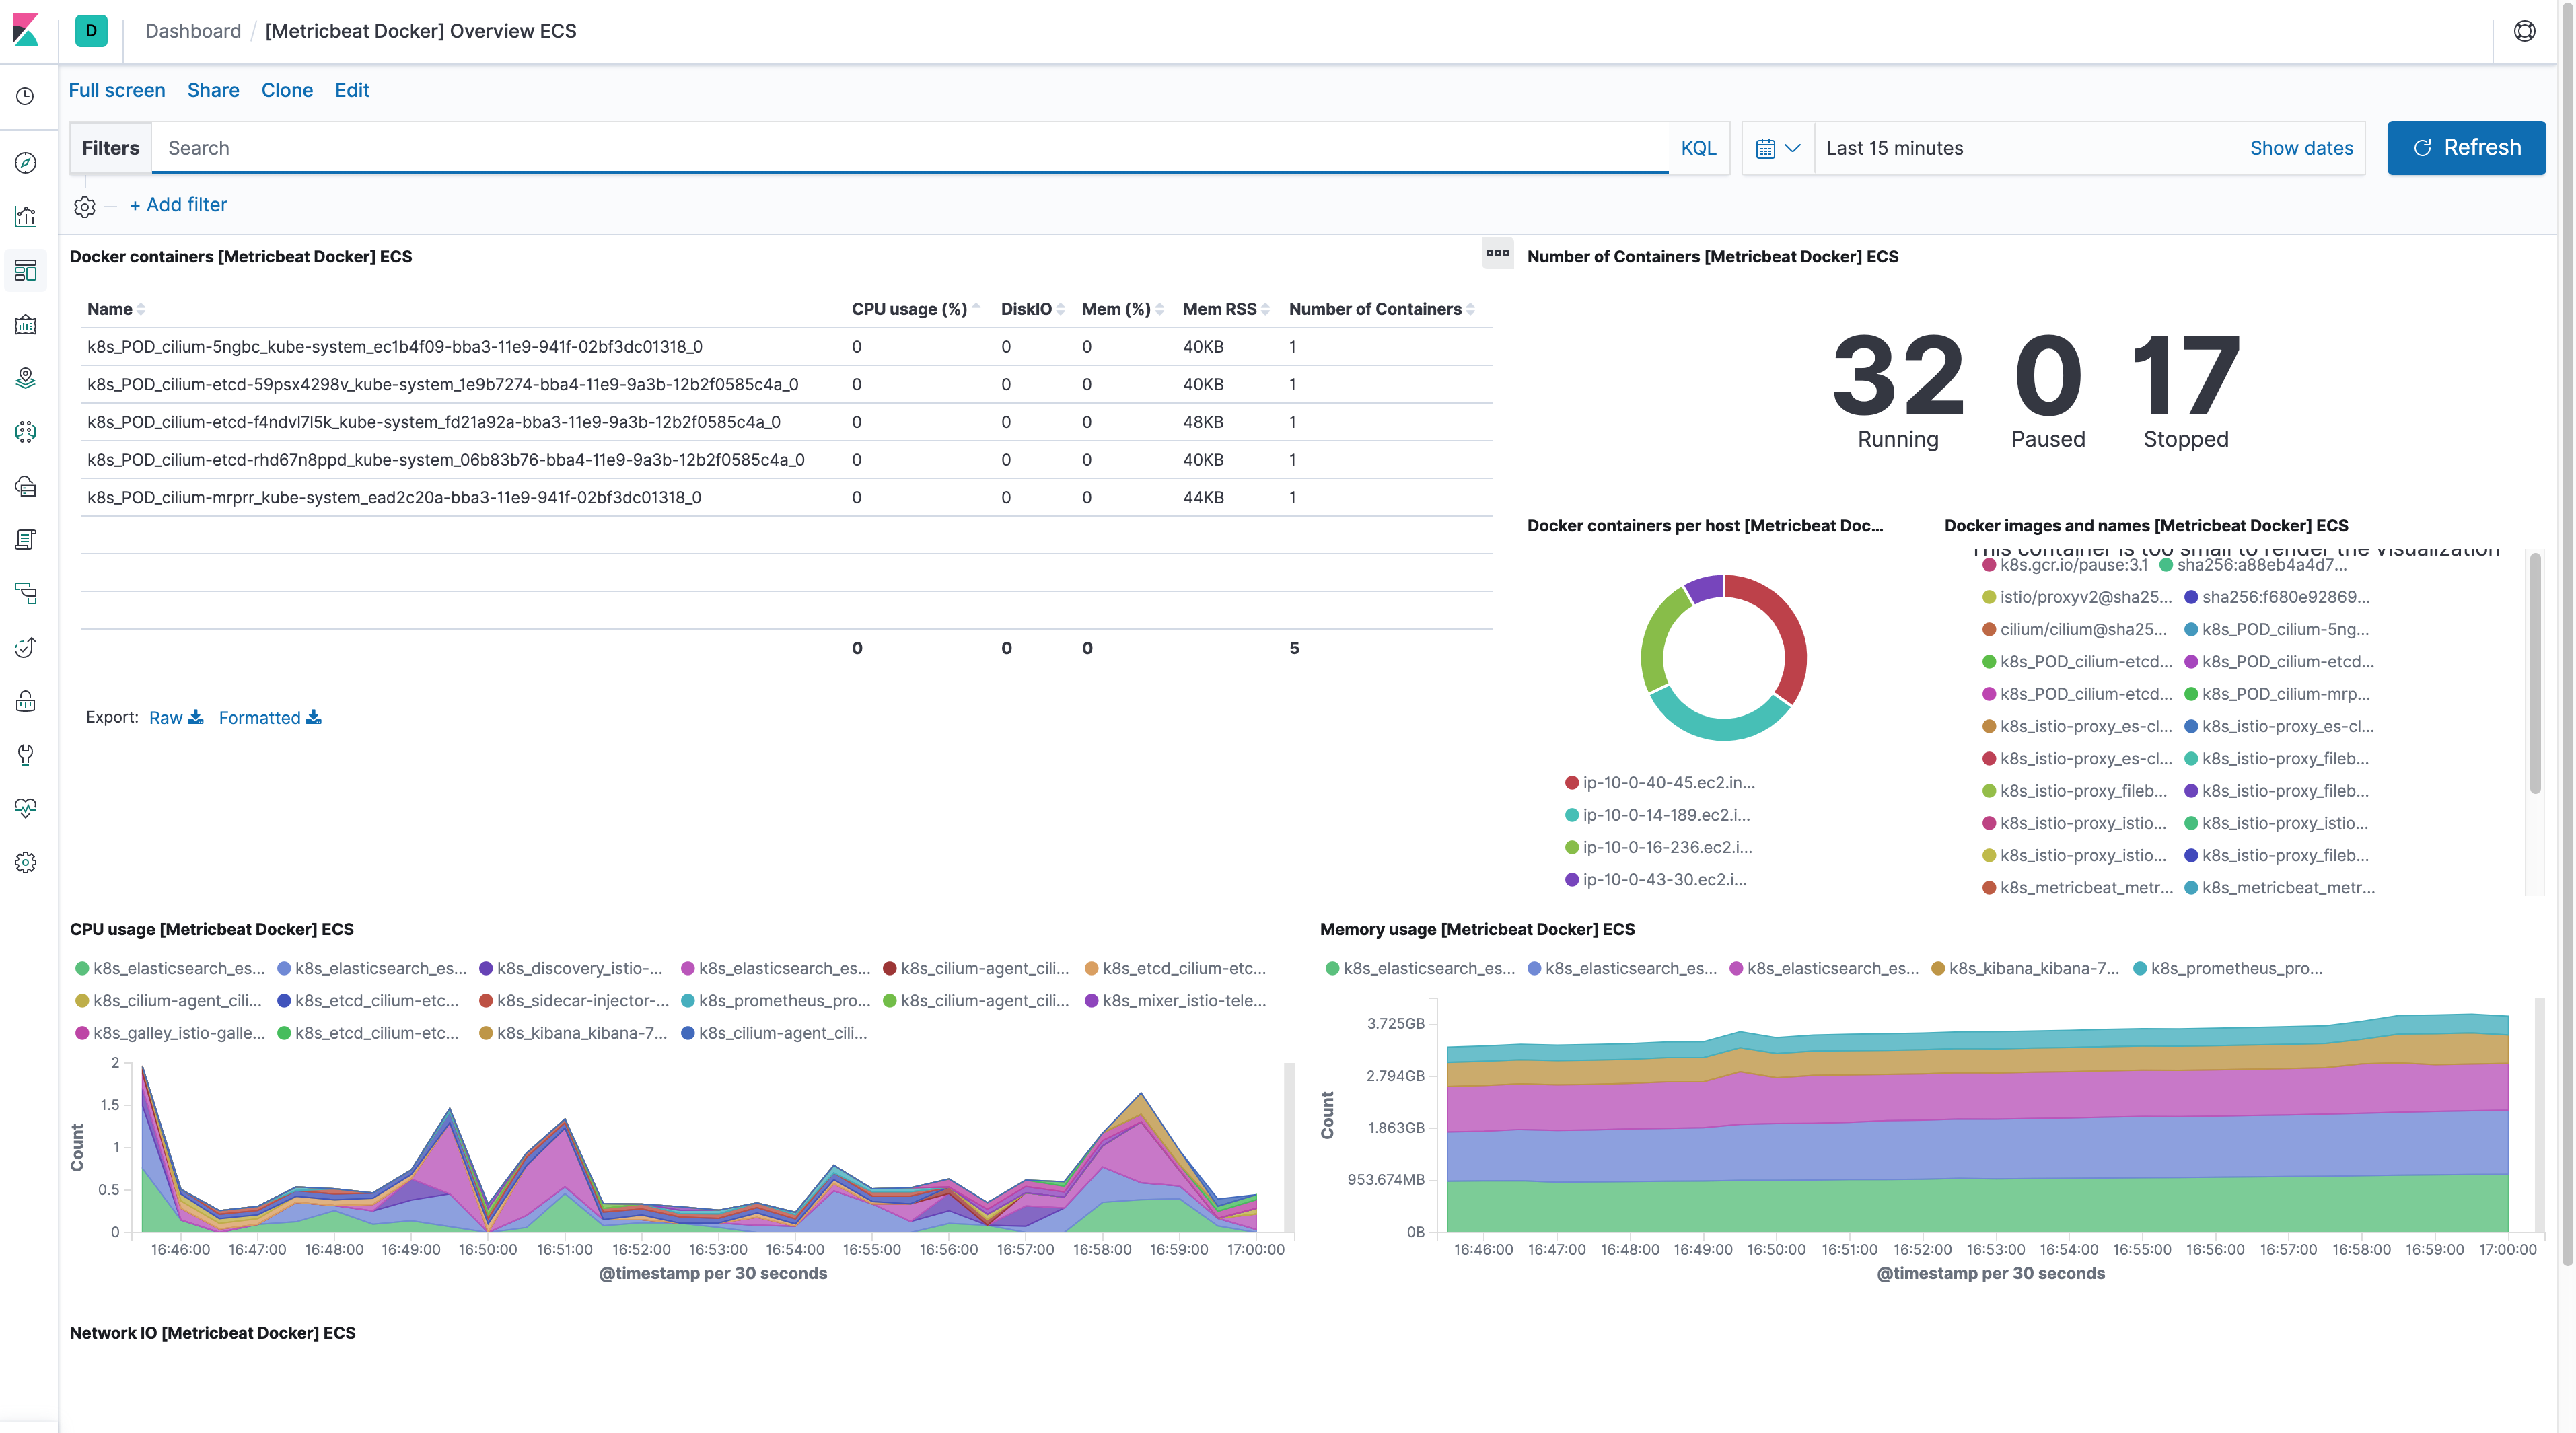Open Visualize from the sidebar chart icon
This screenshot has width=2576, height=1433.
[x=26, y=216]
